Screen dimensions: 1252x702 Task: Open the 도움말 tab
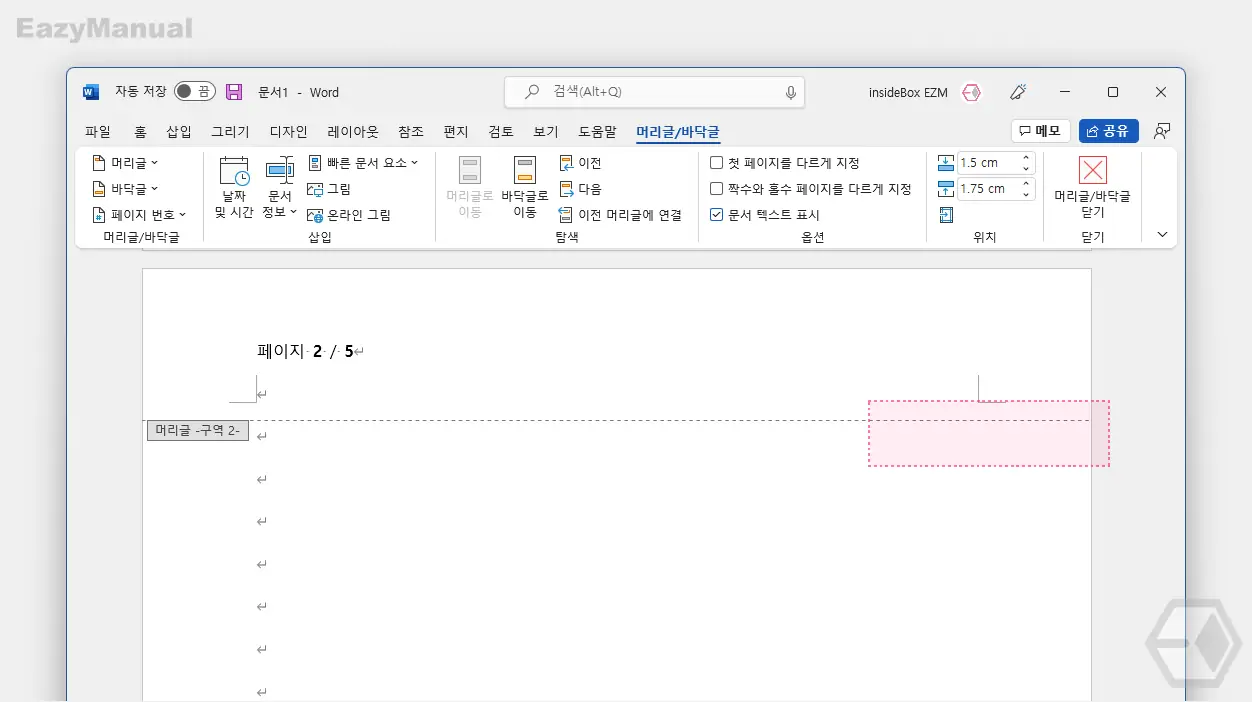pos(597,131)
